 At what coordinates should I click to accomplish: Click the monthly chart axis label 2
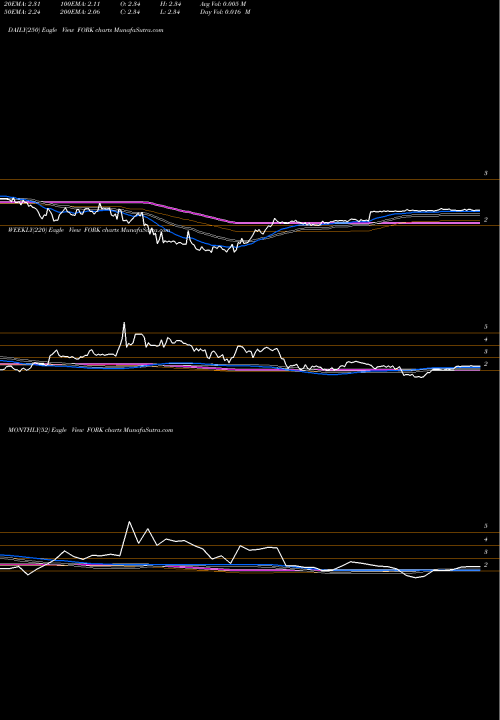click(x=486, y=565)
